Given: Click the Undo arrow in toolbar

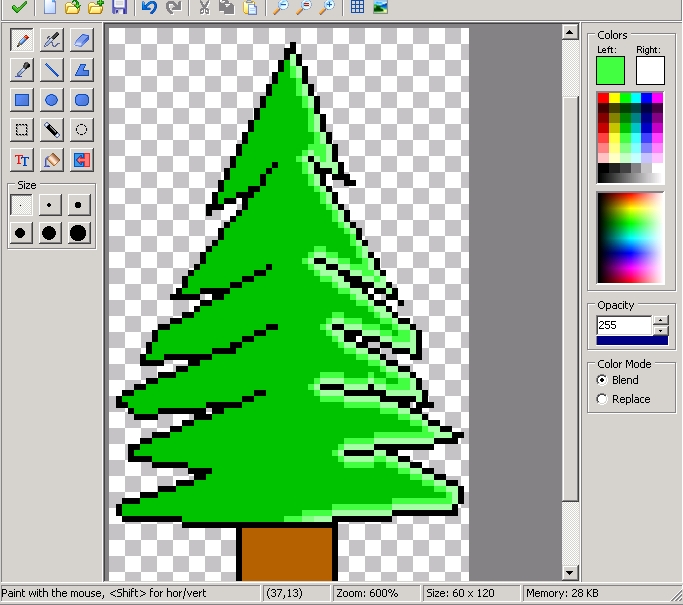Looking at the screenshot, I should (149, 8).
